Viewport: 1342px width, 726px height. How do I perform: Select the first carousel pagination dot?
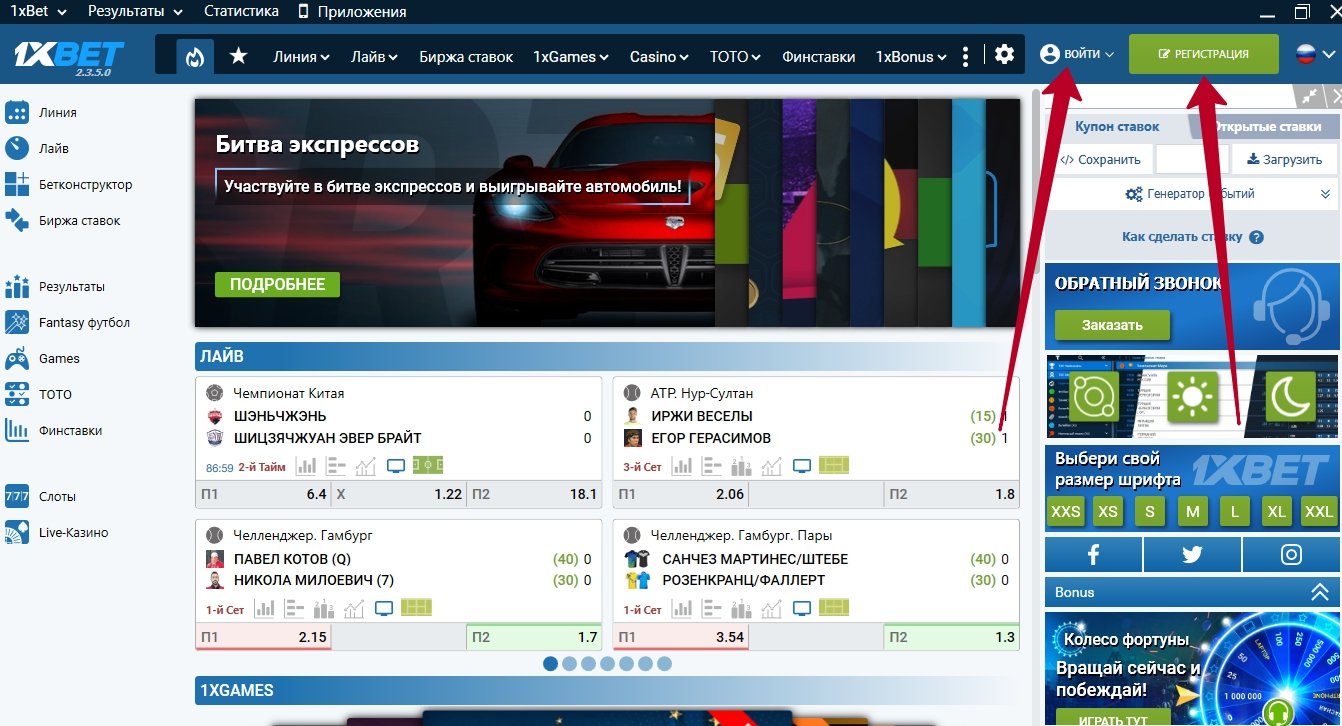[x=550, y=663]
